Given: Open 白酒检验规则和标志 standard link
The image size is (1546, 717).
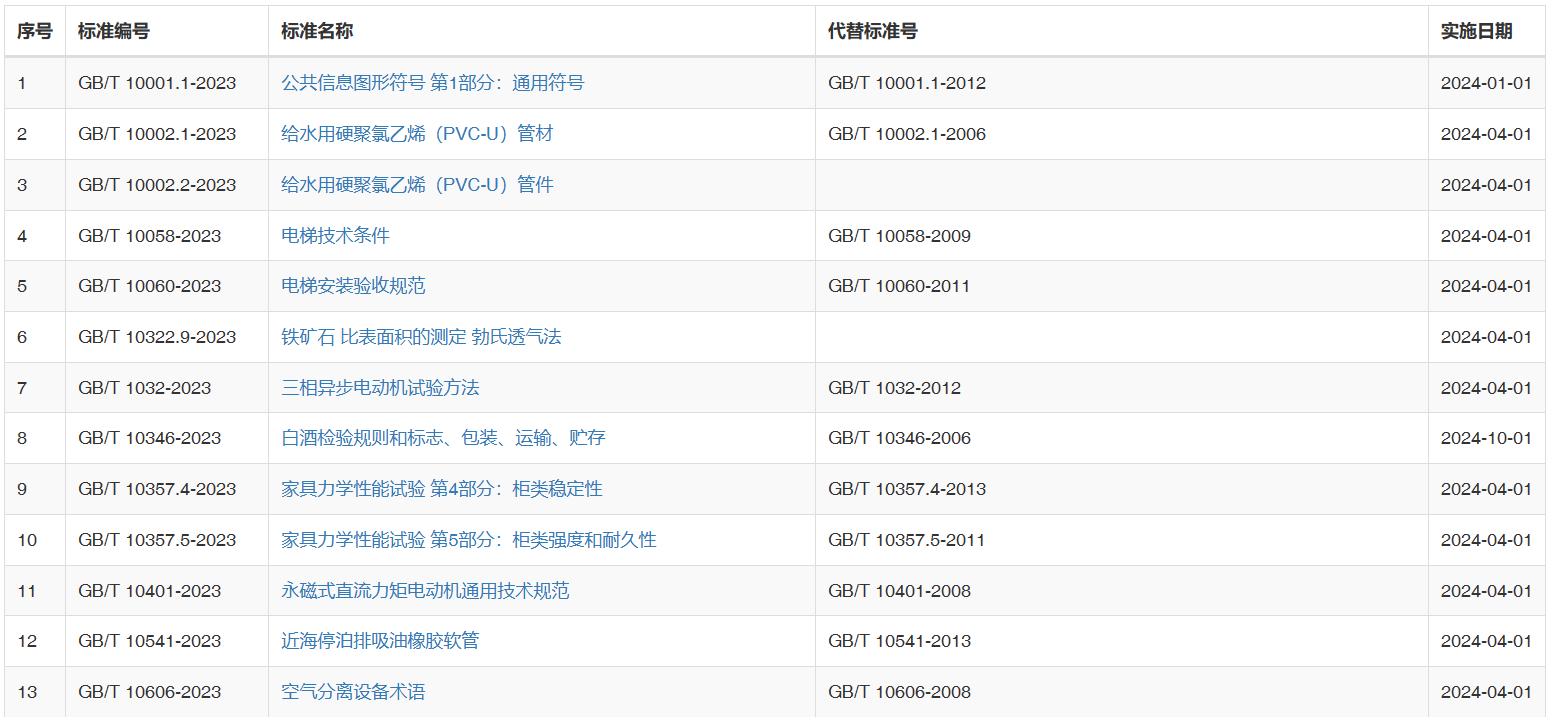Looking at the screenshot, I should point(443,438).
